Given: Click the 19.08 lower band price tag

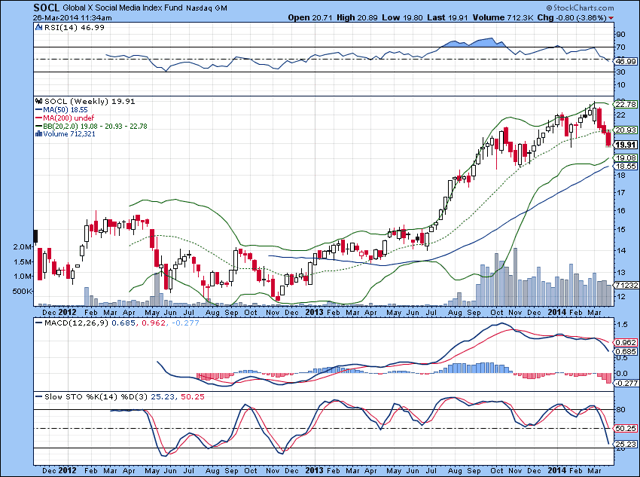Looking at the screenshot, I should pyautogui.click(x=626, y=158).
